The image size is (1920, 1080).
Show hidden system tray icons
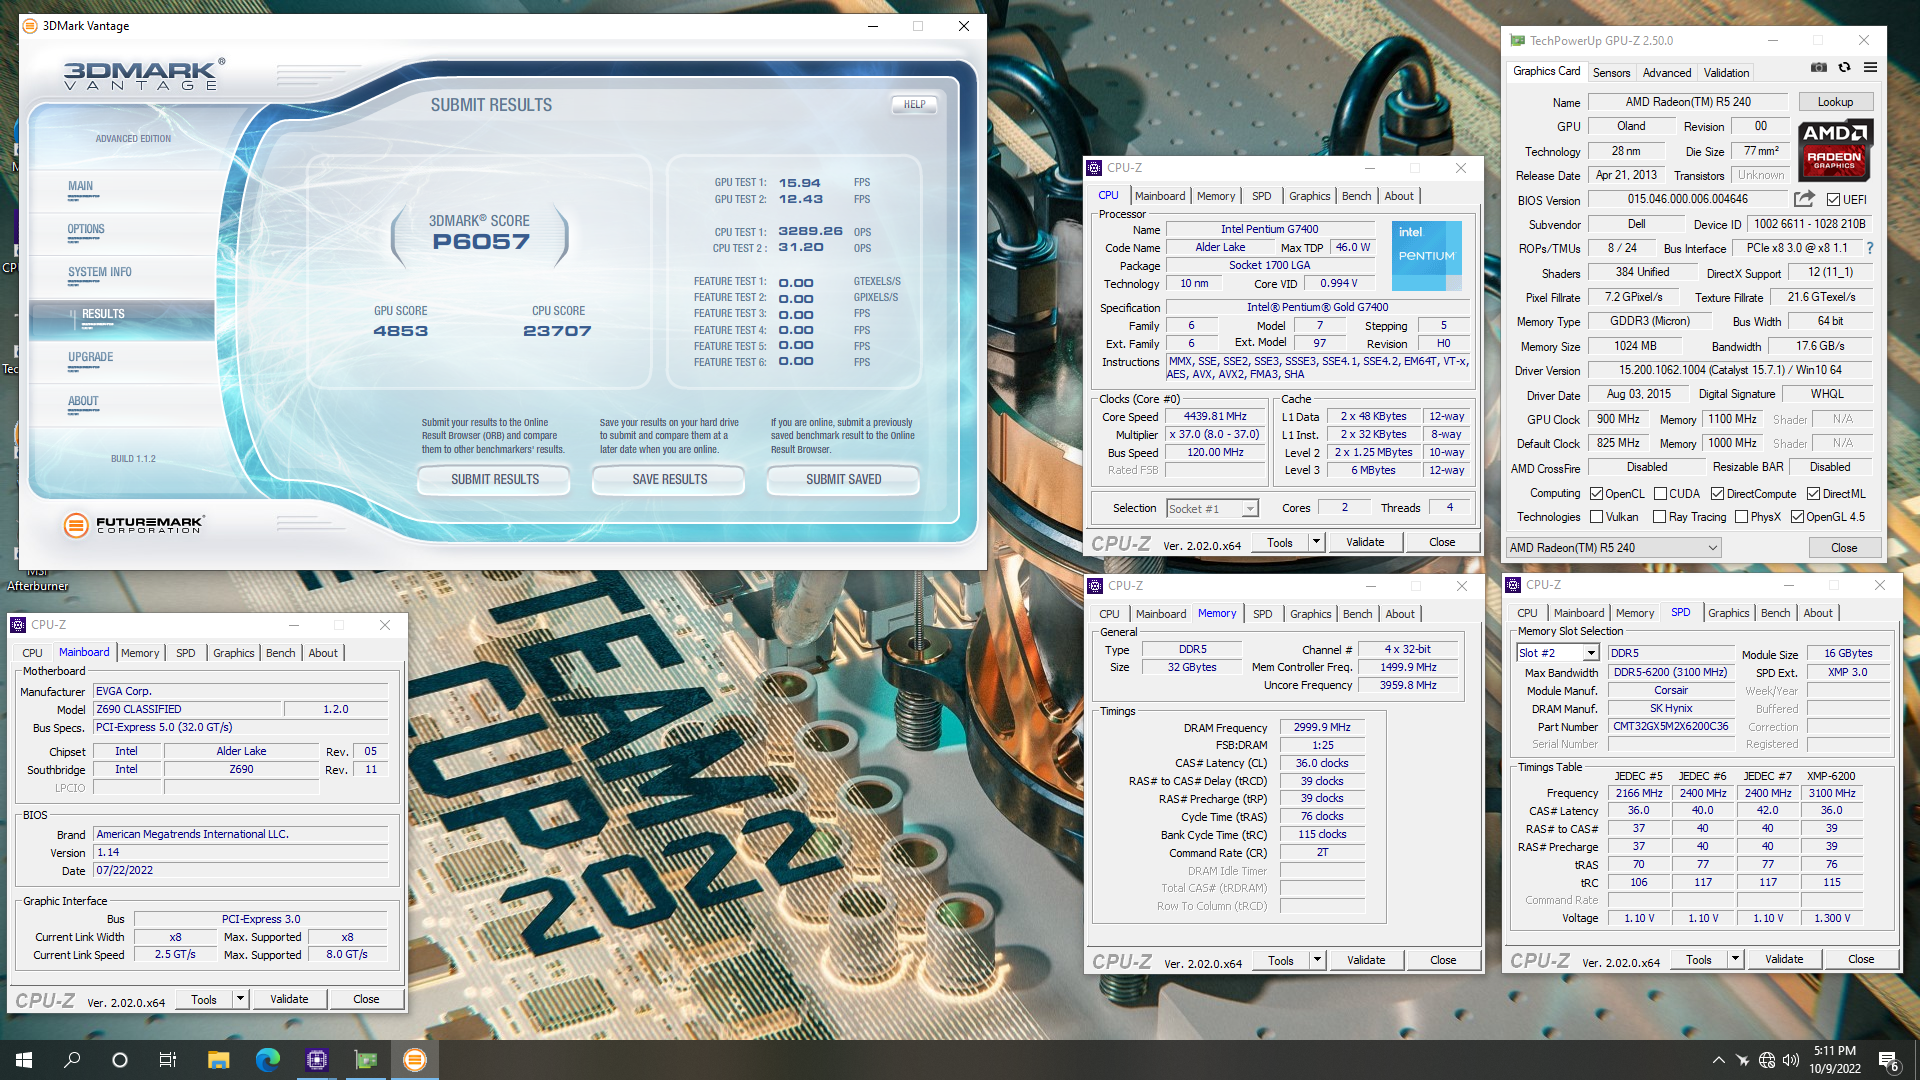(1718, 1060)
